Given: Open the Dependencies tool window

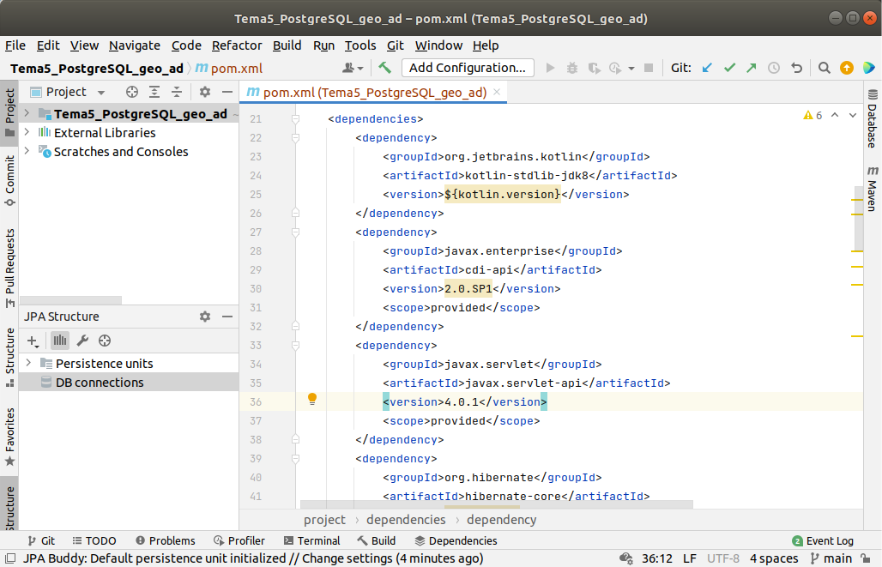Looking at the screenshot, I should pos(456,541).
